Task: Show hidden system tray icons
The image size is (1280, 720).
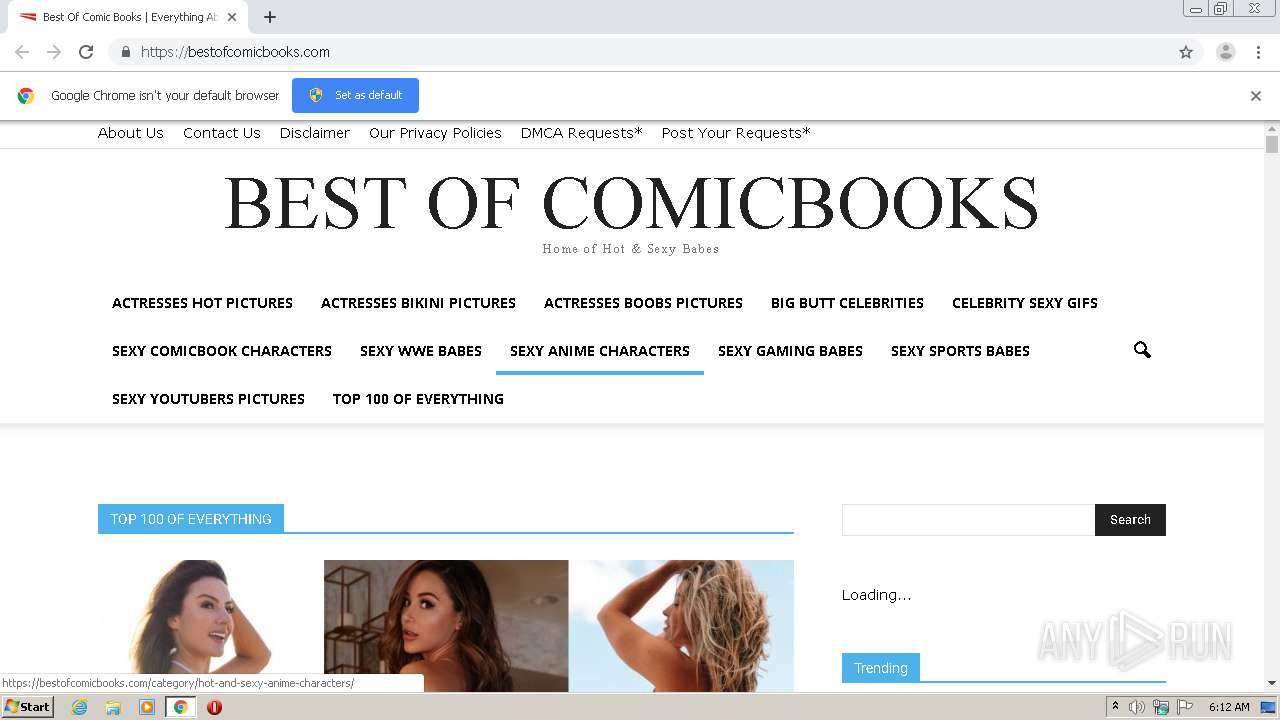Action: tap(1116, 707)
